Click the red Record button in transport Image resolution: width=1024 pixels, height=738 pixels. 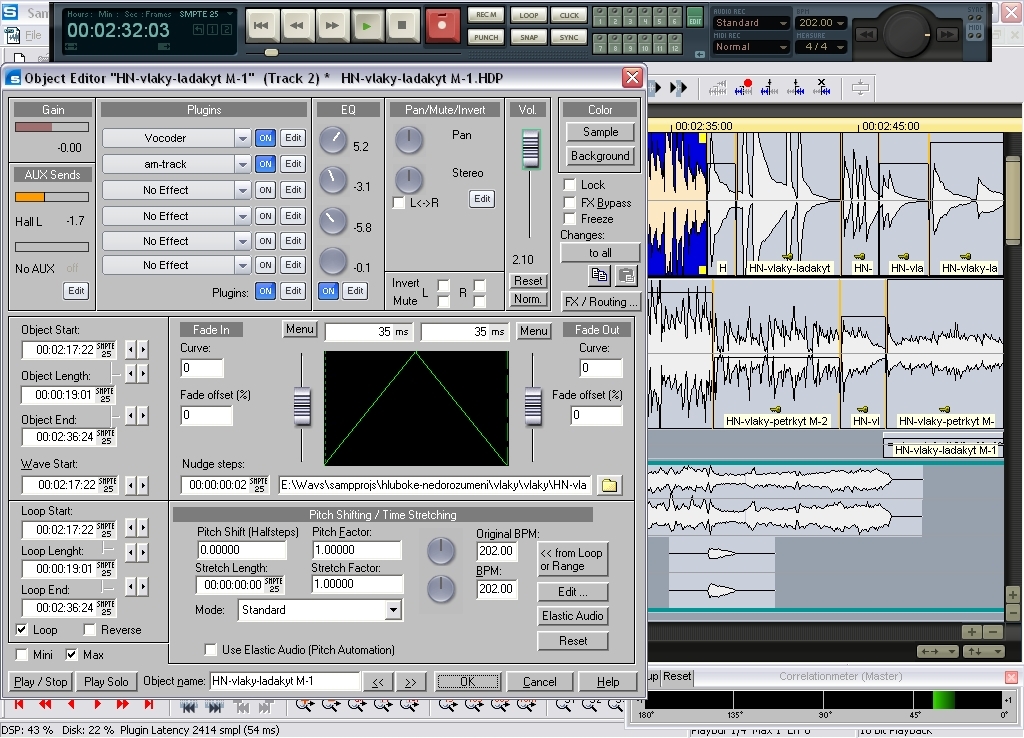tap(442, 25)
